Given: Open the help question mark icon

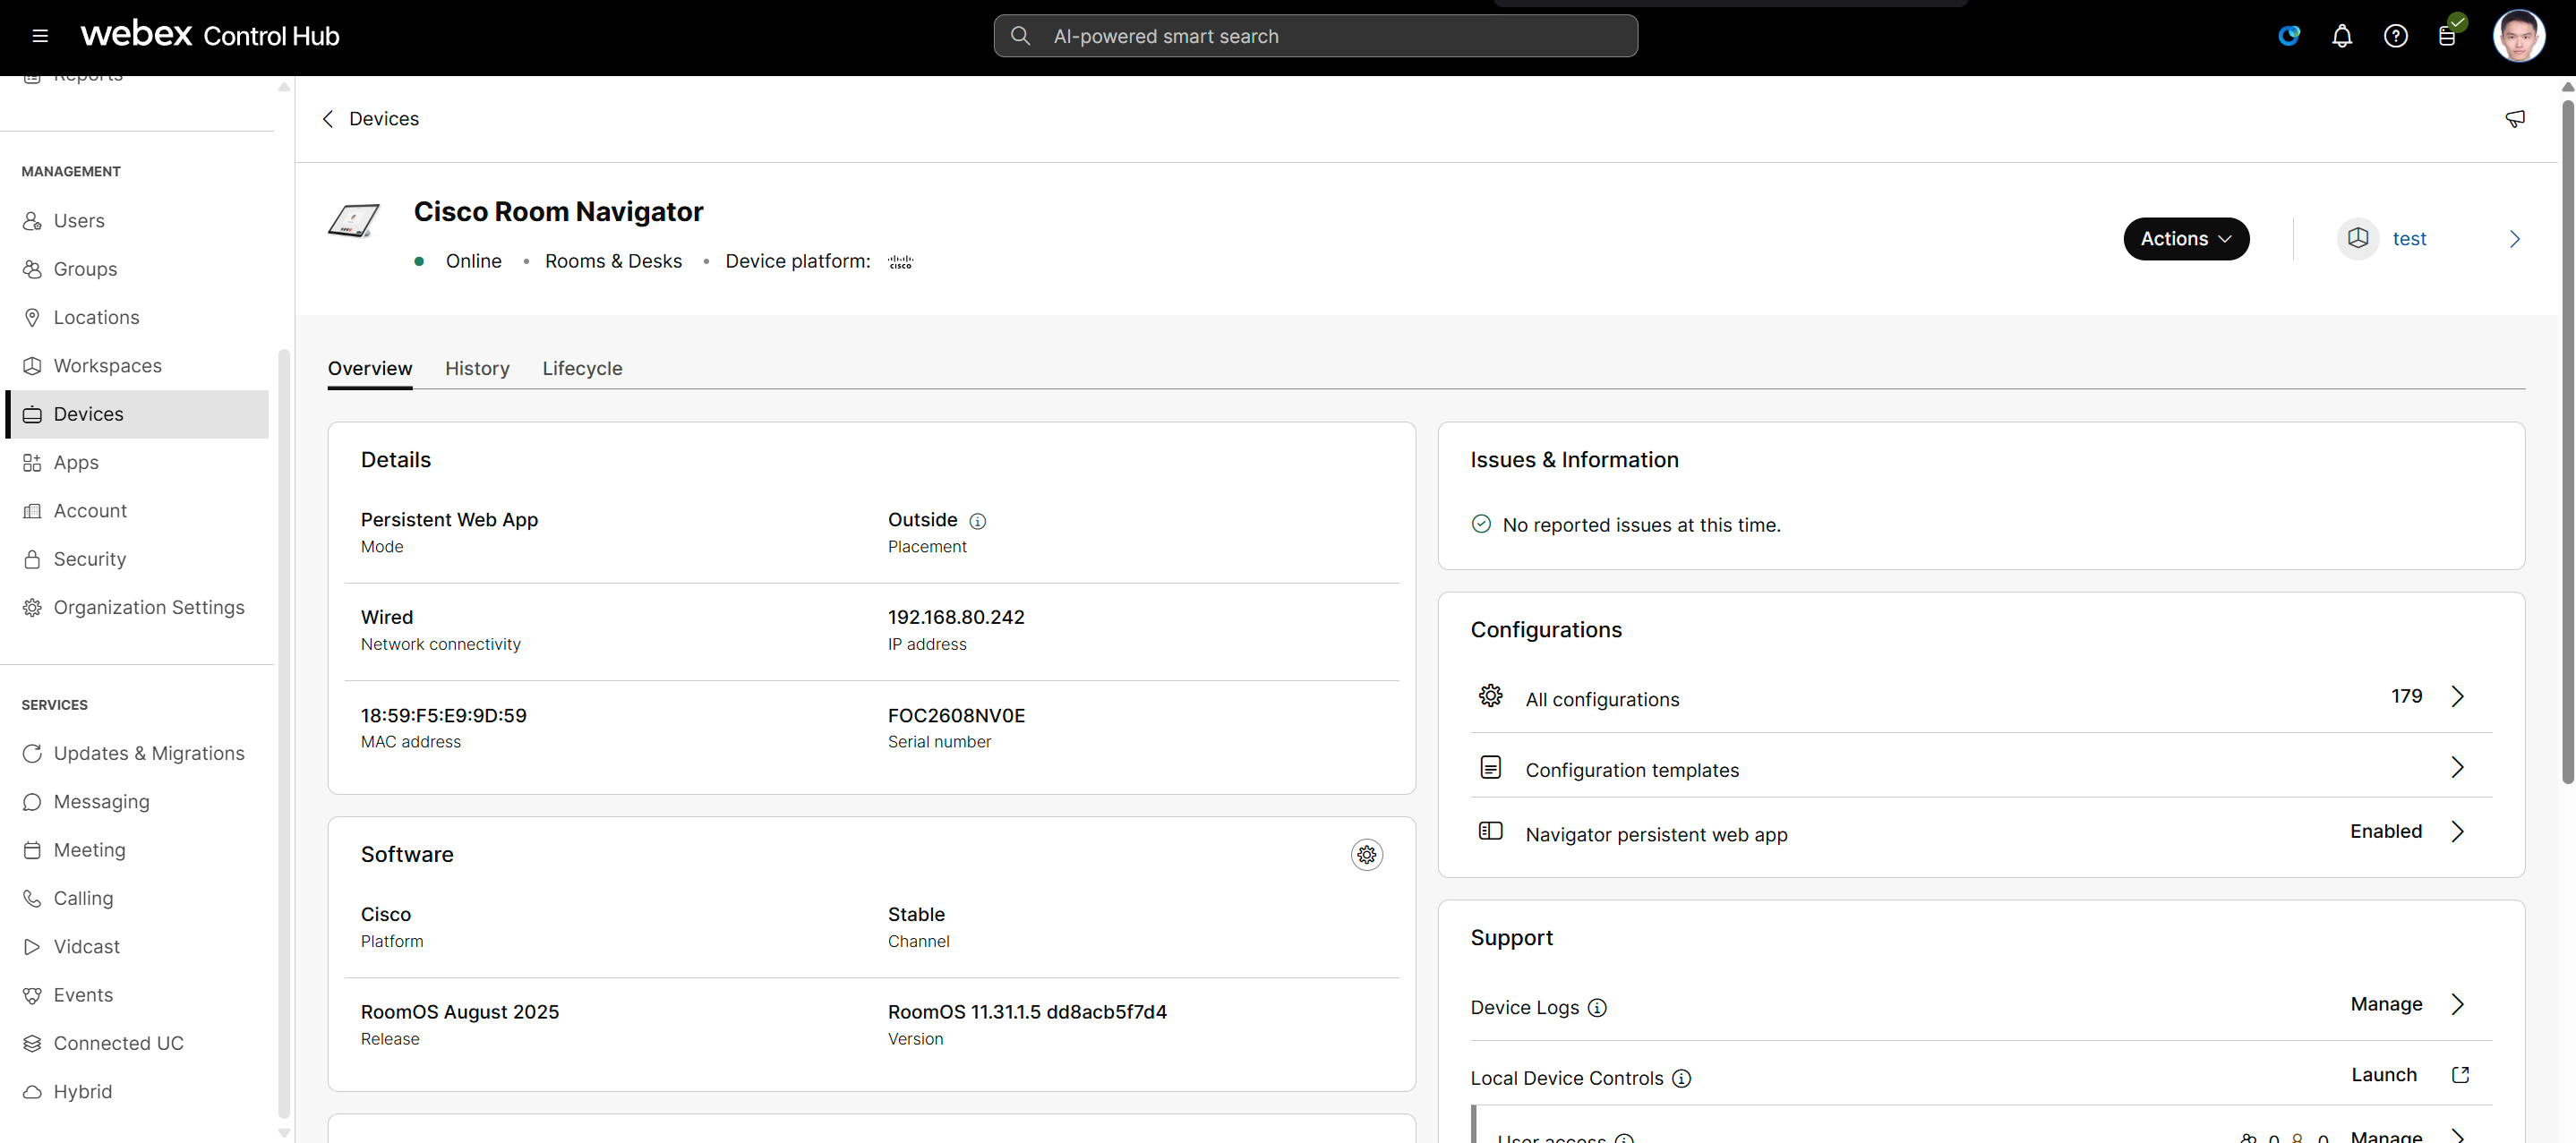Looking at the screenshot, I should click(x=2395, y=36).
